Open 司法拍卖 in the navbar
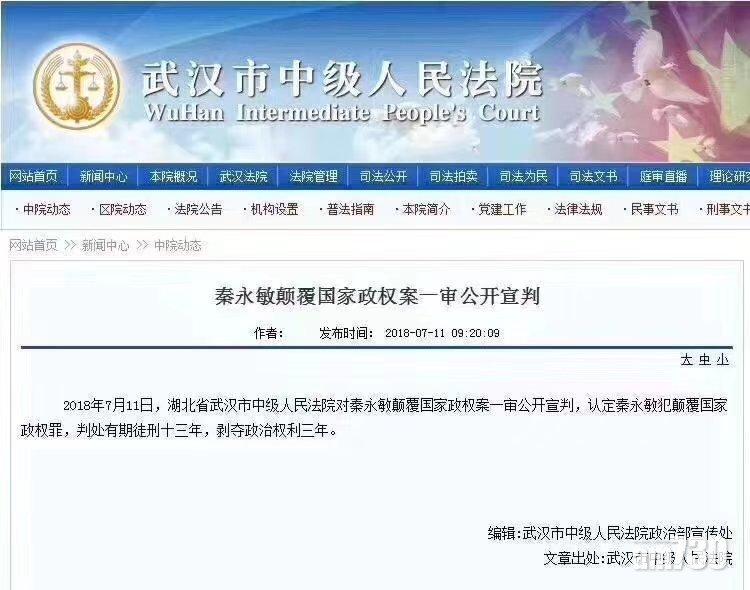 453,177
